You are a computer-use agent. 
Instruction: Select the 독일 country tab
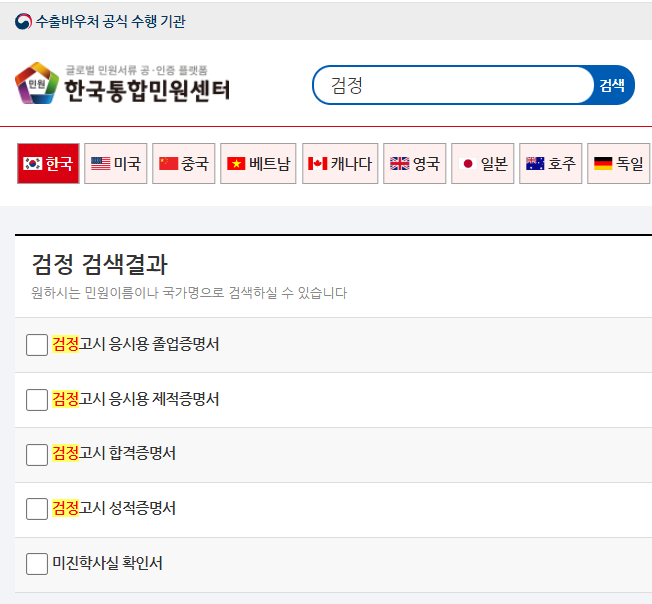pyautogui.click(x=618, y=163)
